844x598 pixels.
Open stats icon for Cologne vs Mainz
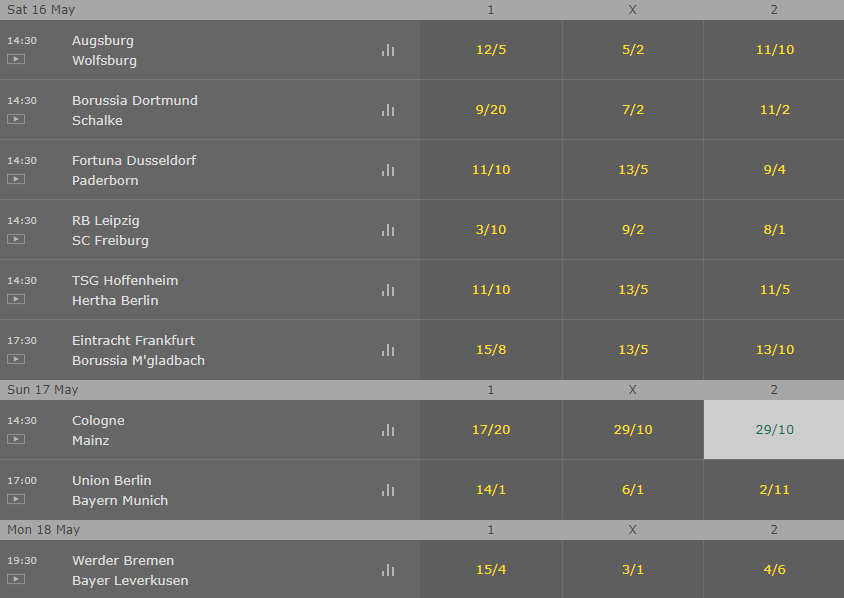click(x=388, y=430)
